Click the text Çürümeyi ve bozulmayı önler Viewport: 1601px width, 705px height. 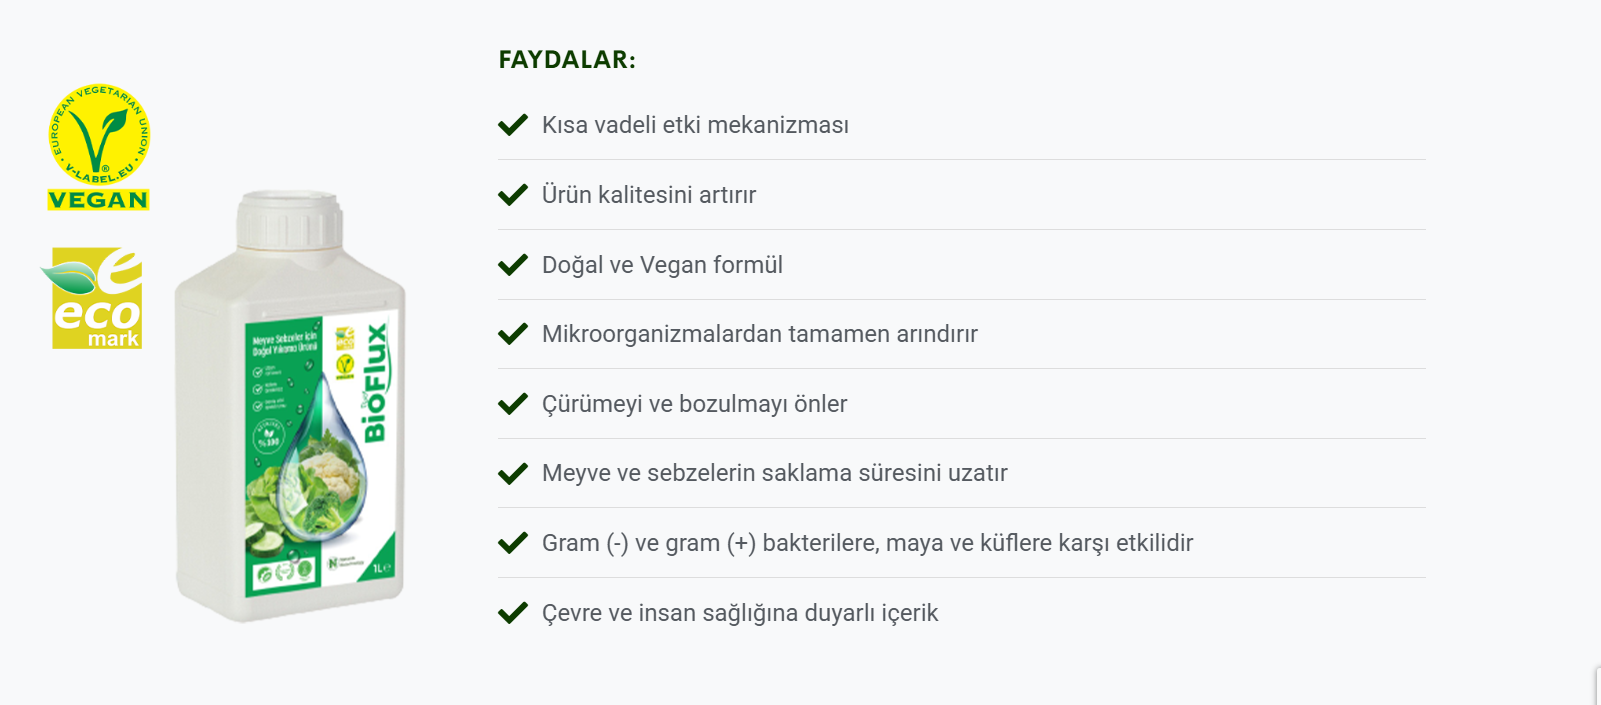[695, 404]
